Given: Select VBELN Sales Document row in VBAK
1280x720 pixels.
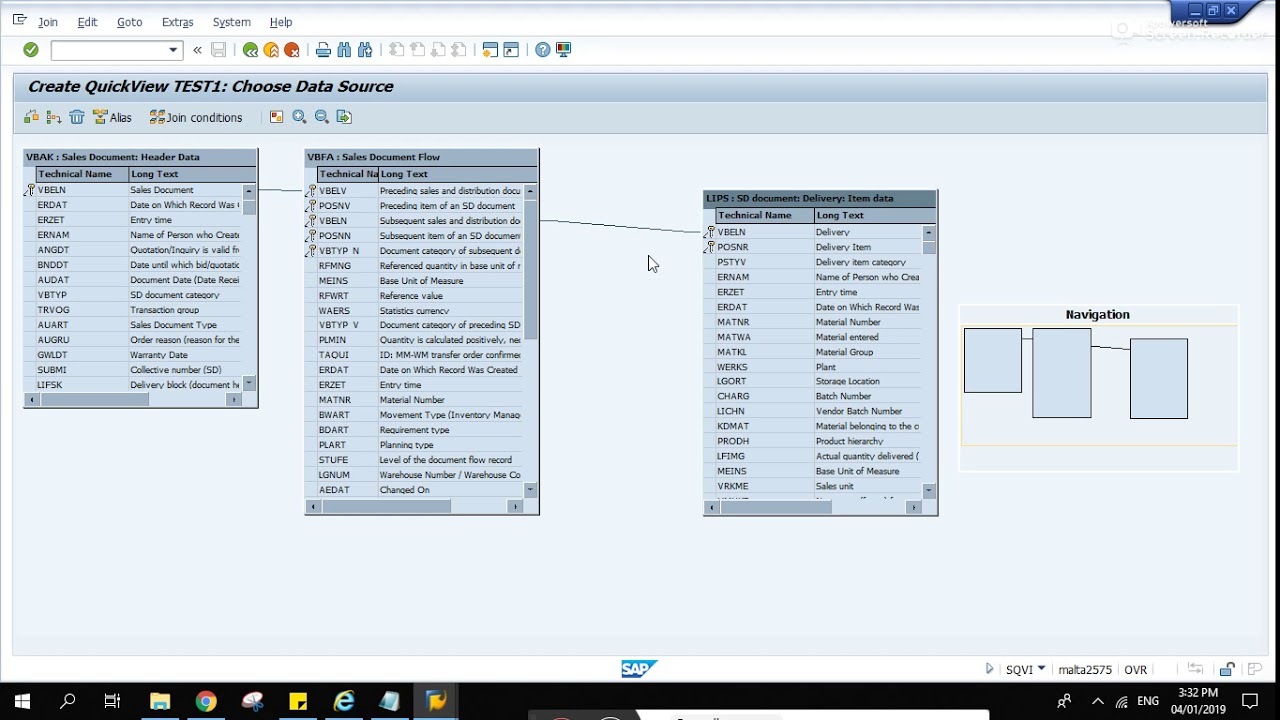Looking at the screenshot, I should tap(134, 190).
